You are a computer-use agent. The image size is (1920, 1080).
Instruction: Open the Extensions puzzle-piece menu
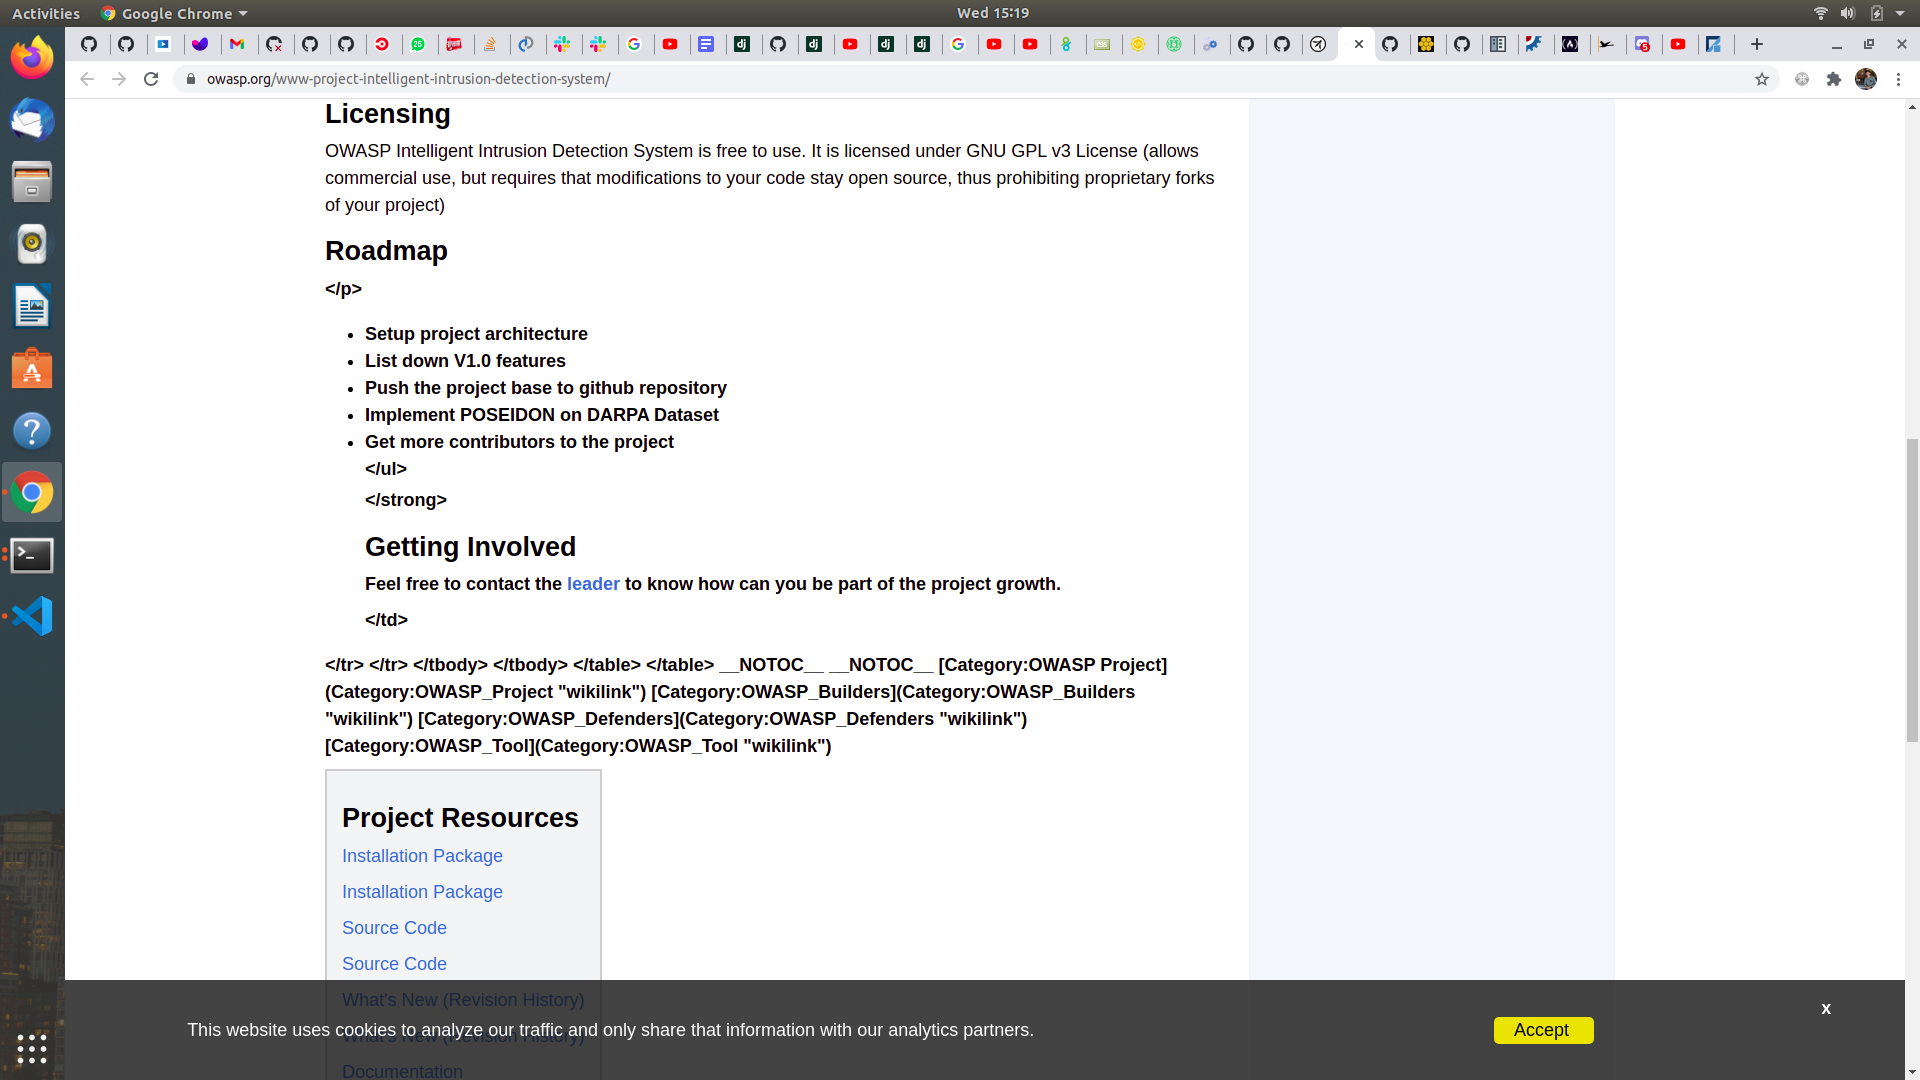tap(1834, 79)
